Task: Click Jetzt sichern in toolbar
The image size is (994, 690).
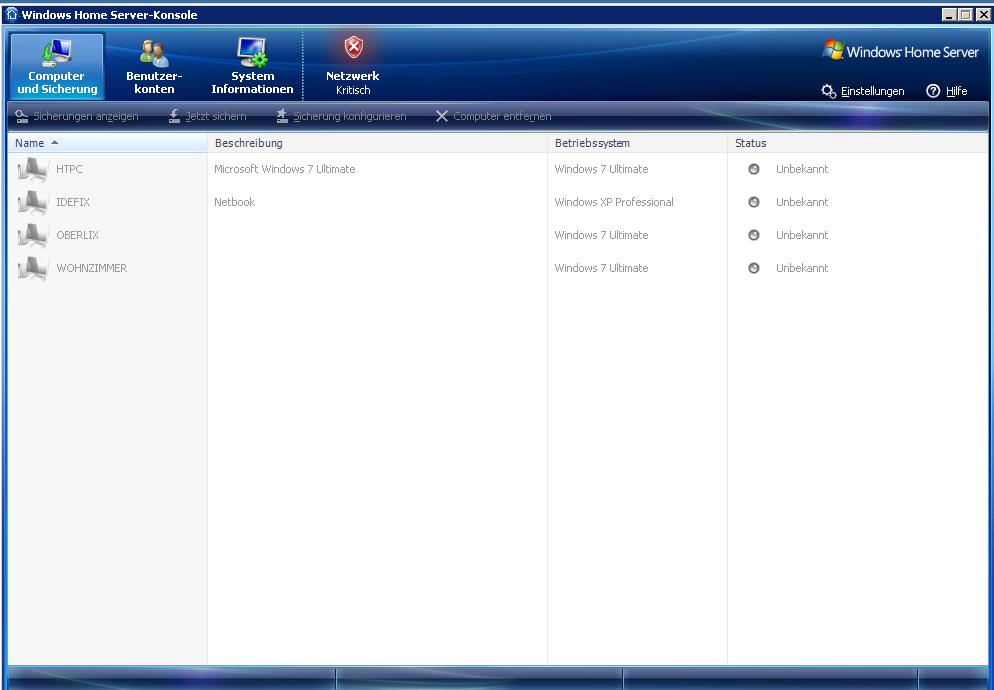Action: point(207,117)
